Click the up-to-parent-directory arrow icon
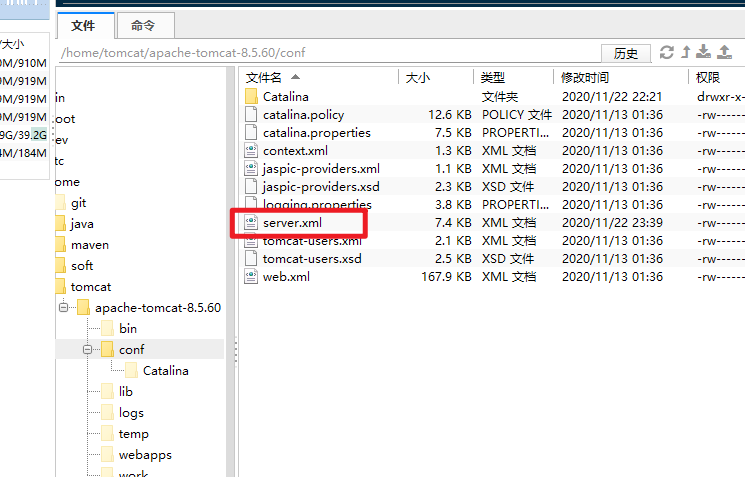This screenshot has height=477, width=745. [686, 52]
